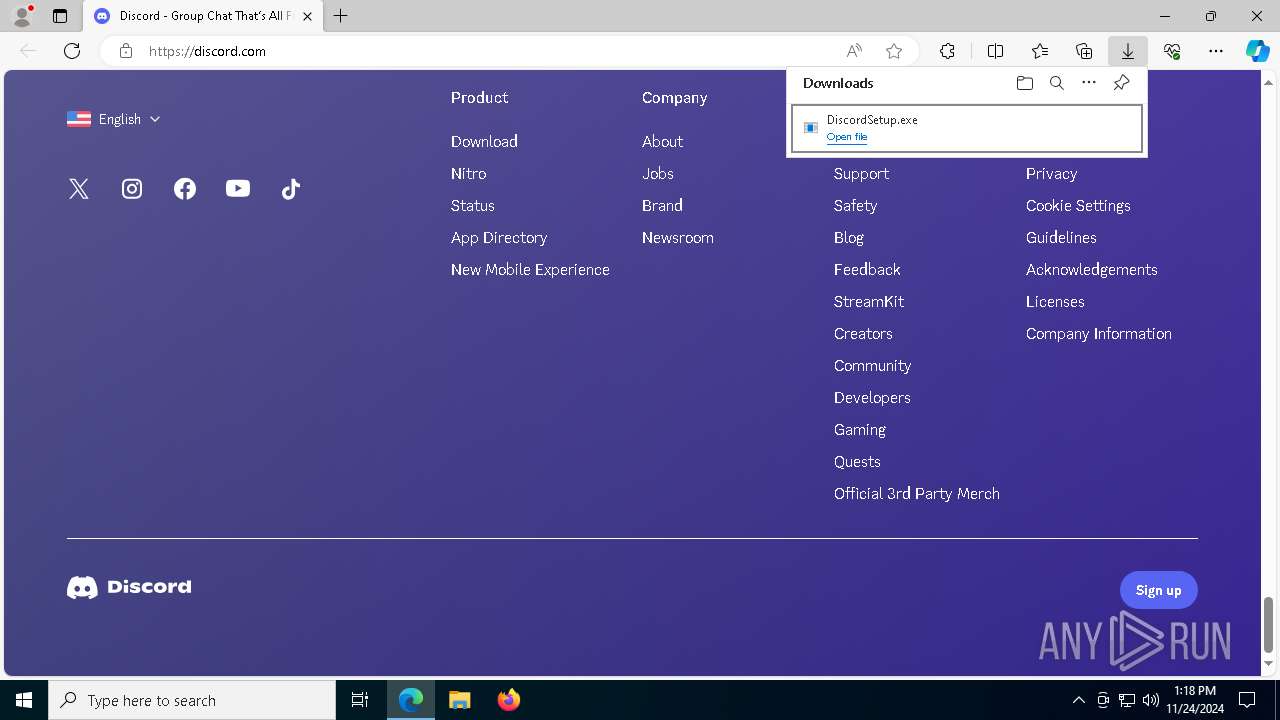Viewport: 1280px width, 720px height.
Task: Open browser Extensions icon
Action: coord(947,51)
